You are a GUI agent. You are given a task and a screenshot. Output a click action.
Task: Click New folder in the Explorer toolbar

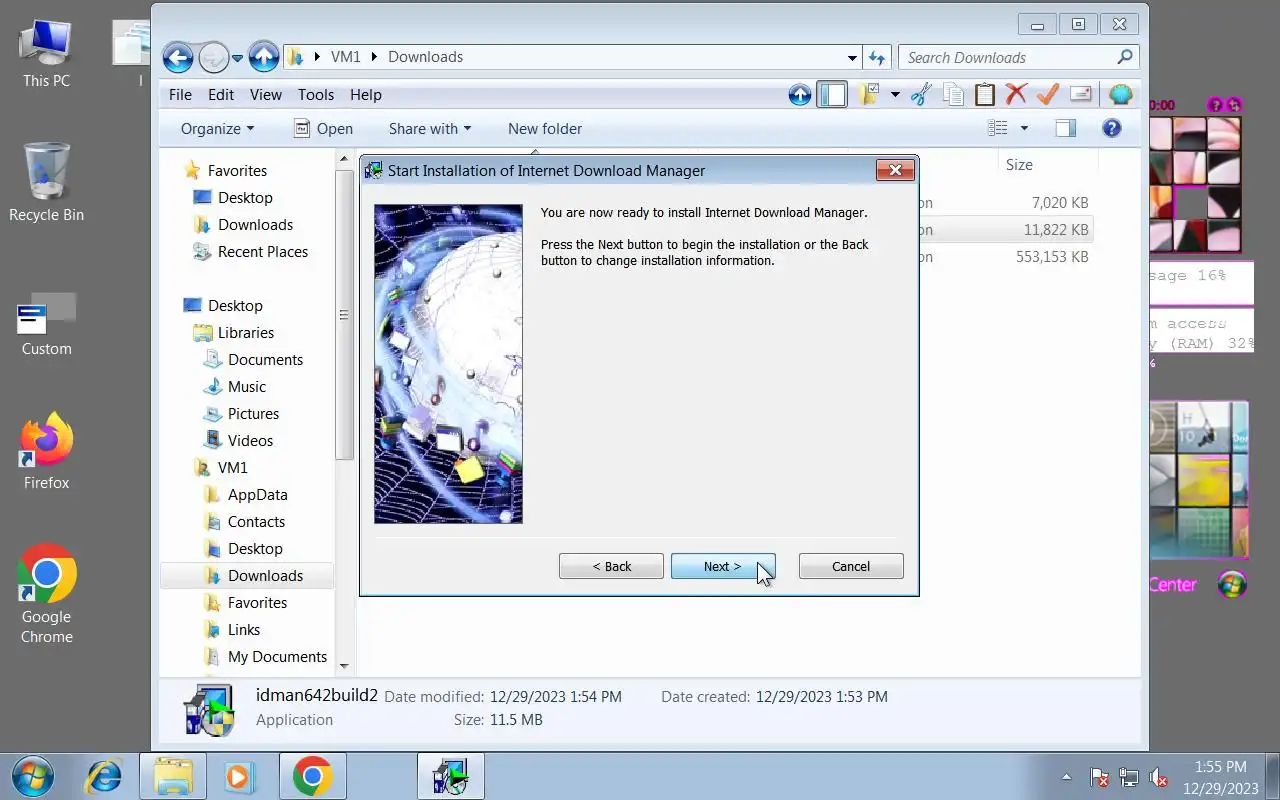[545, 128]
